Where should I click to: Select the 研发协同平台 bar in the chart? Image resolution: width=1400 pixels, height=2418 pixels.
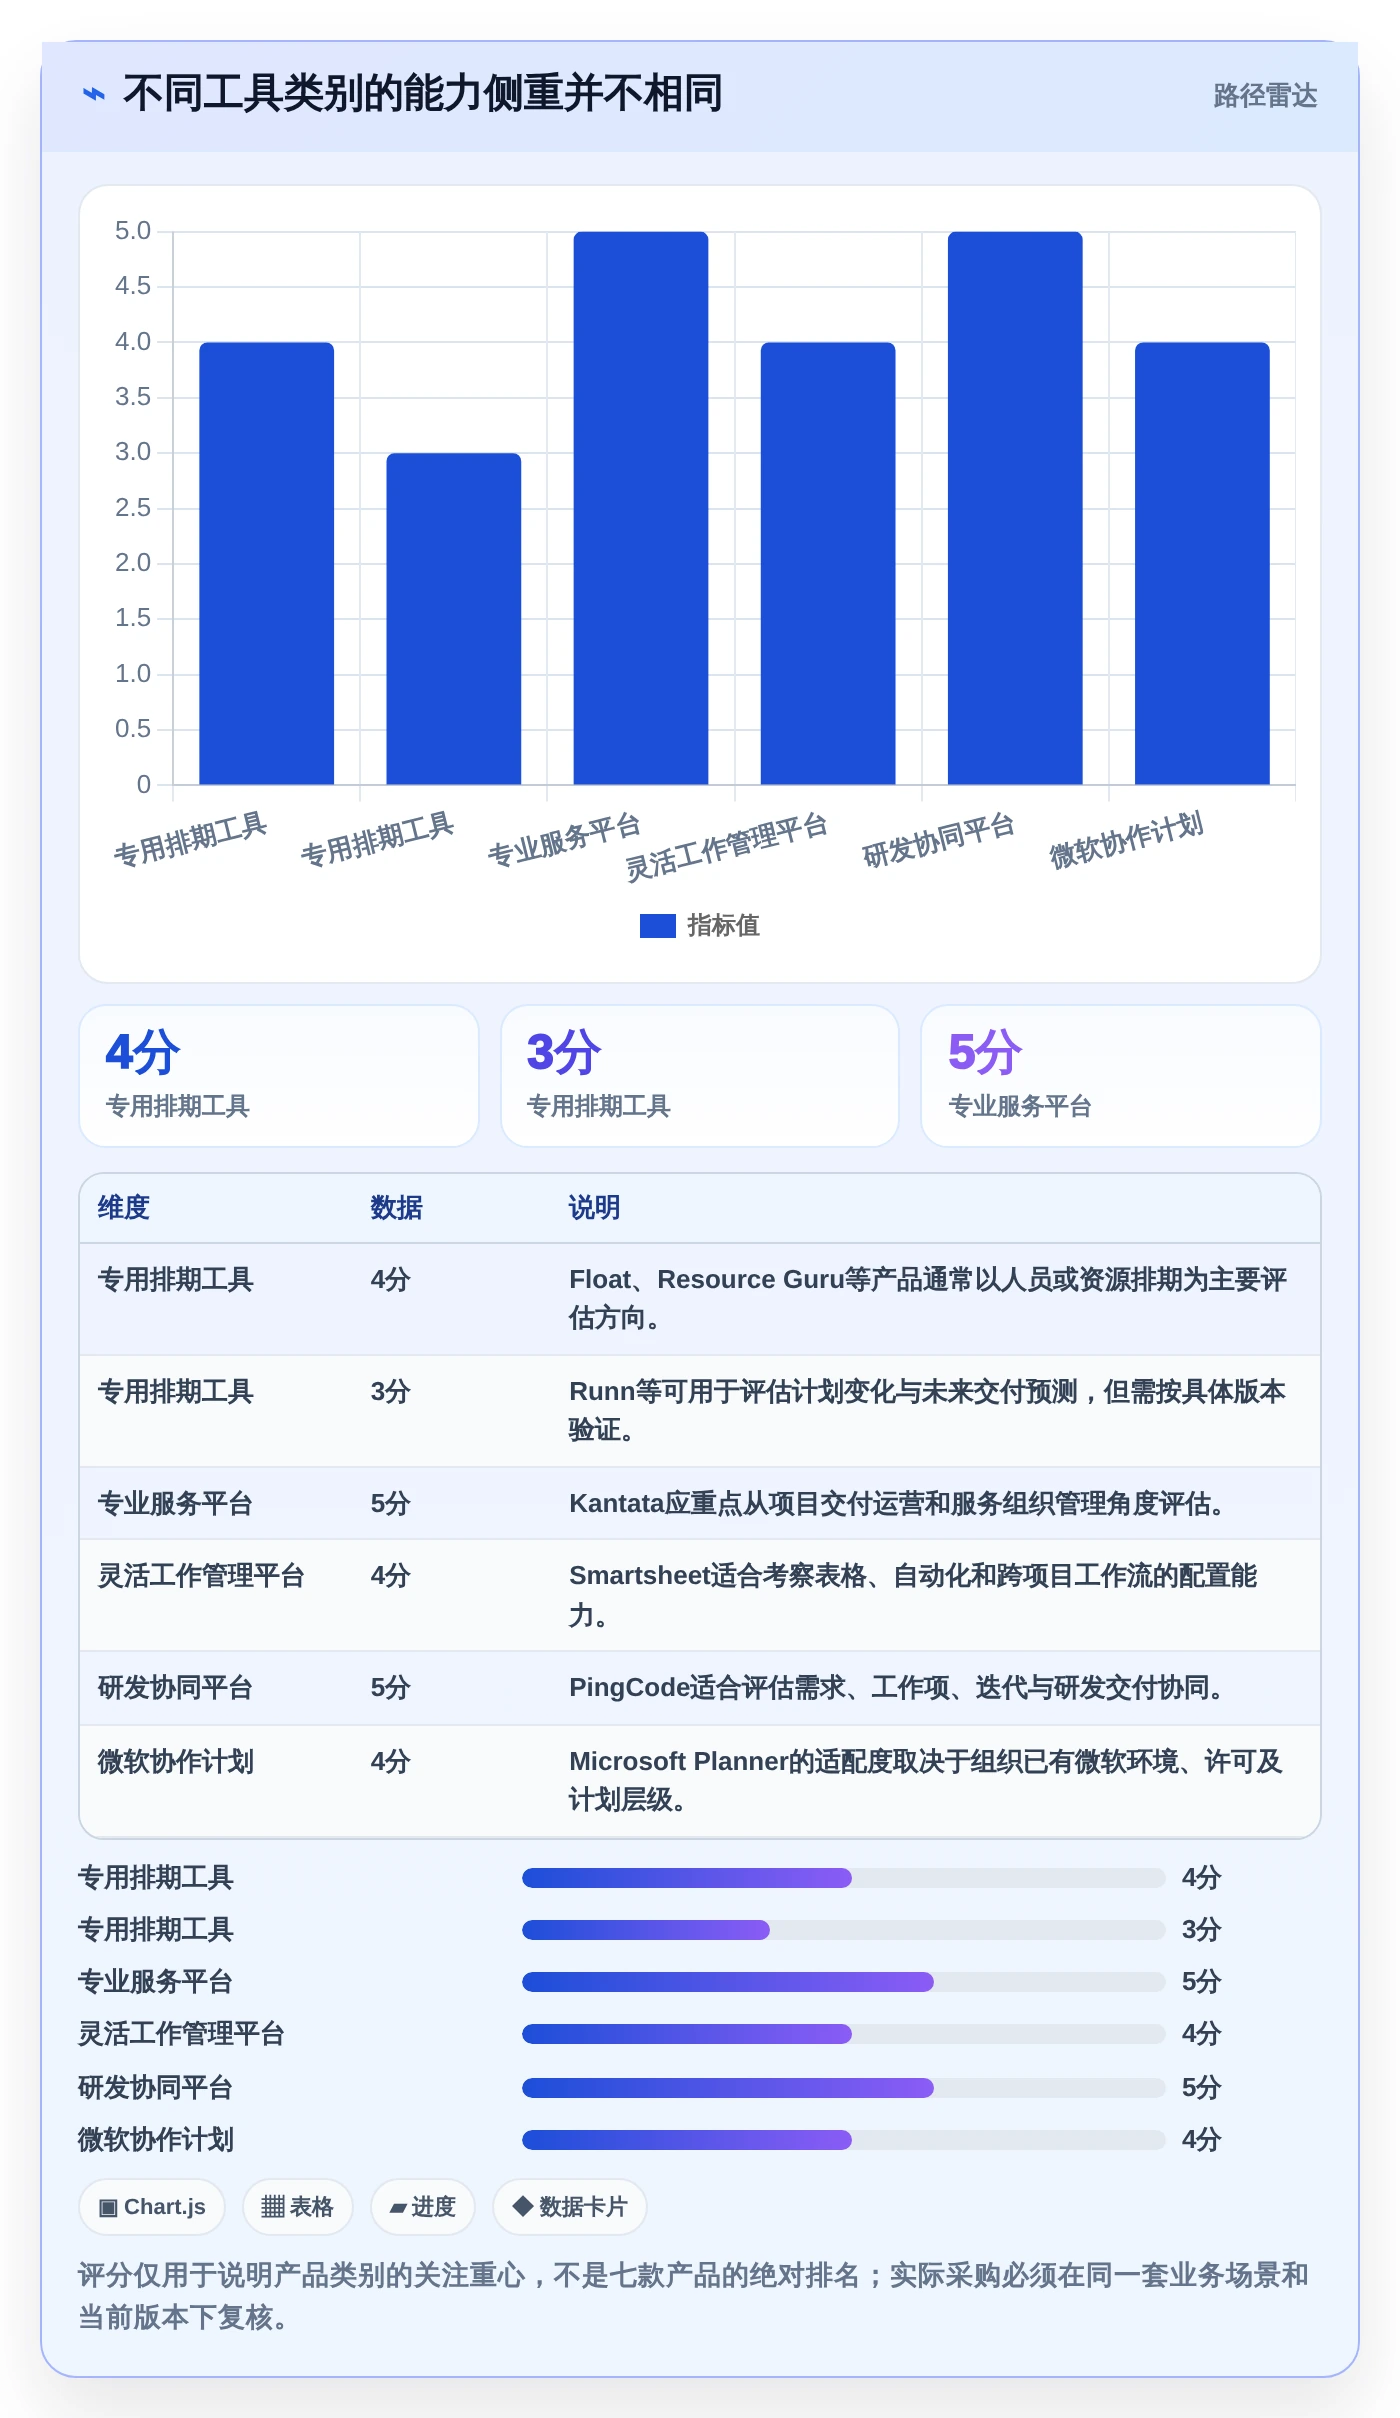point(1015,508)
